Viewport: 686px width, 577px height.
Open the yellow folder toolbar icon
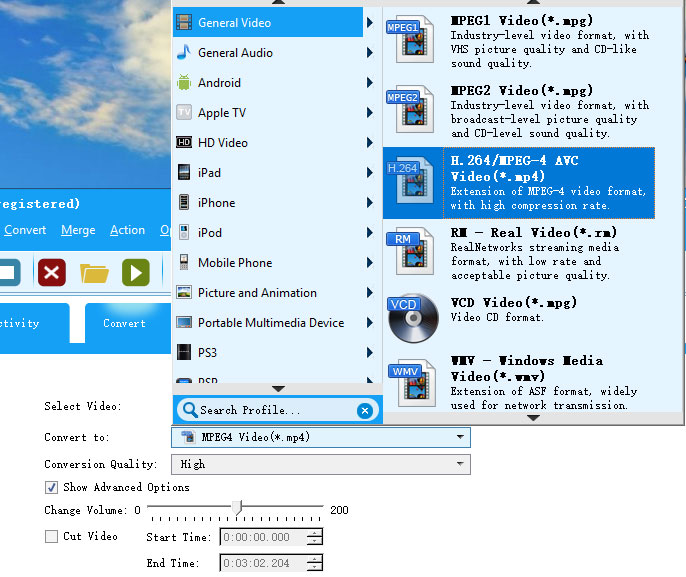coord(94,273)
